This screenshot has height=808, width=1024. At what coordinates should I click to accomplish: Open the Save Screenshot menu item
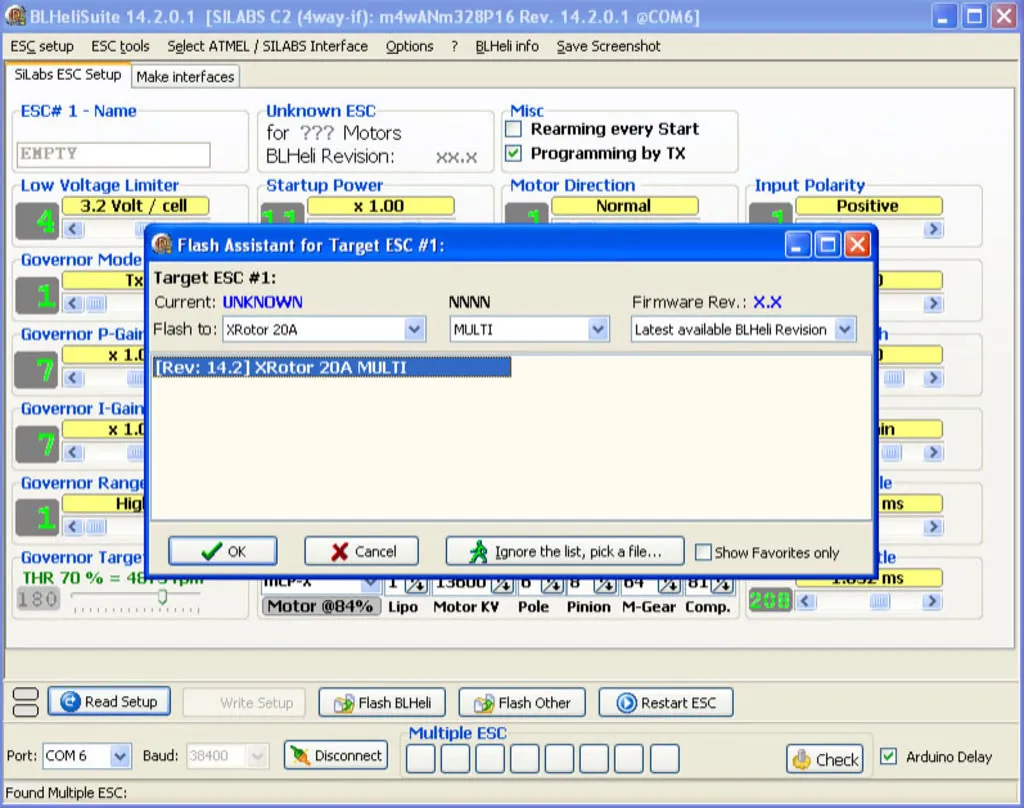[x=608, y=46]
